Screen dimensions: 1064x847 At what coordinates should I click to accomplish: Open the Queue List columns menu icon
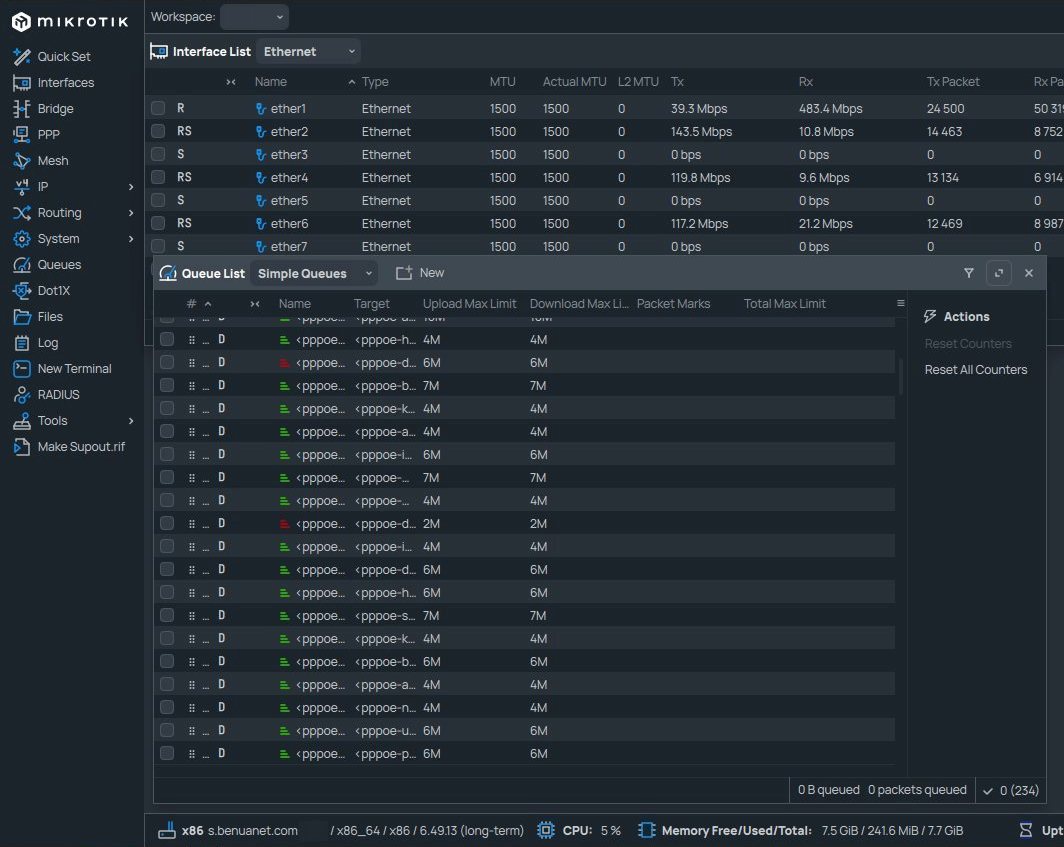(900, 303)
